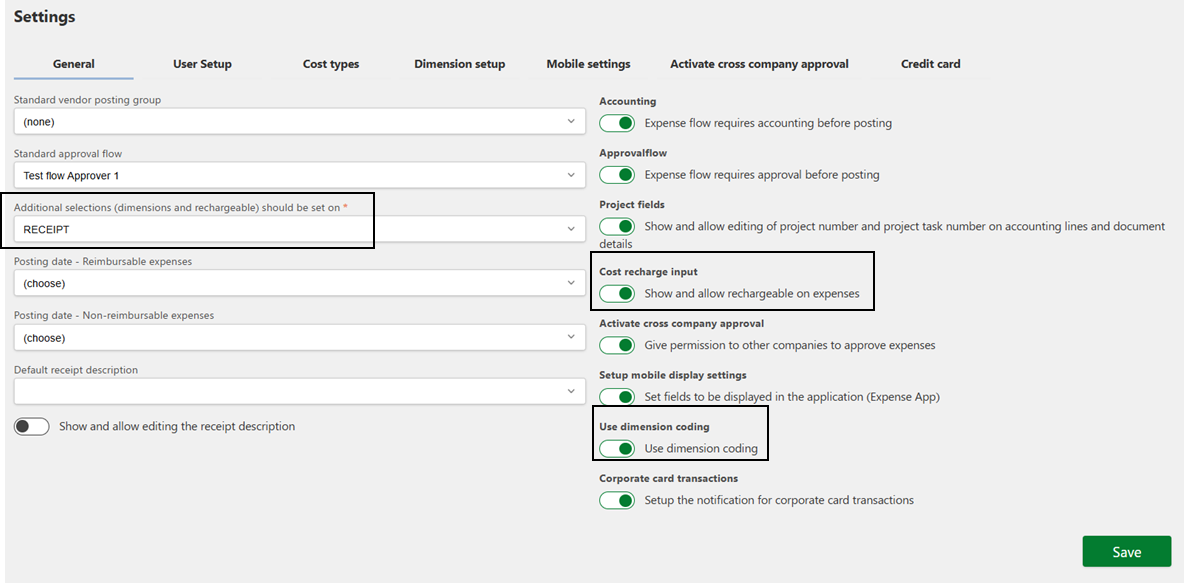Expand the Standard approval flow dropdown

[300, 175]
